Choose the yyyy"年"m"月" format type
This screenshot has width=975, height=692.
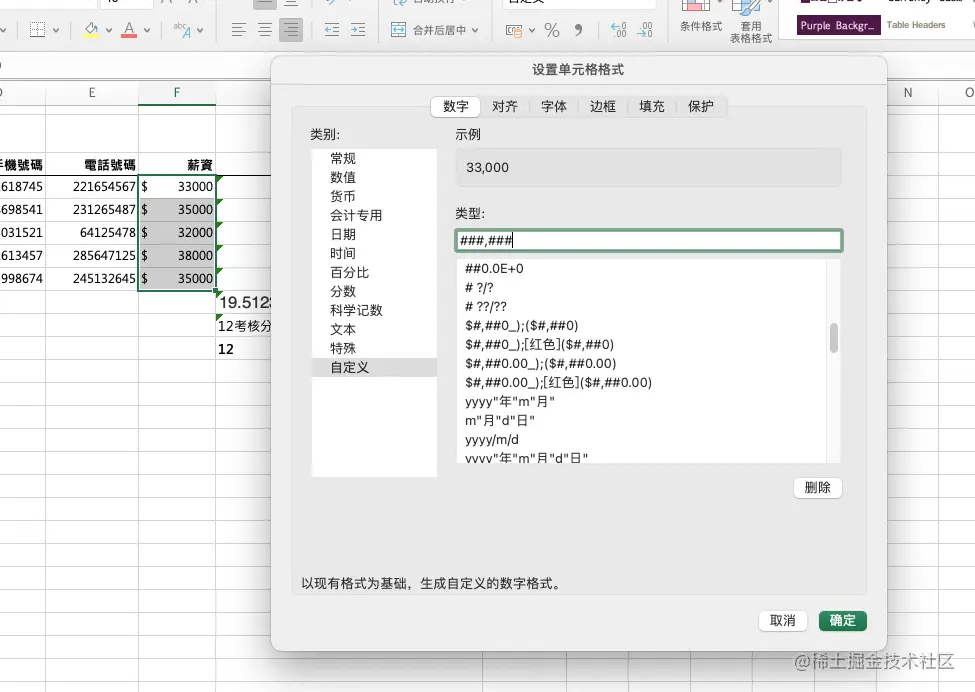[642, 402]
